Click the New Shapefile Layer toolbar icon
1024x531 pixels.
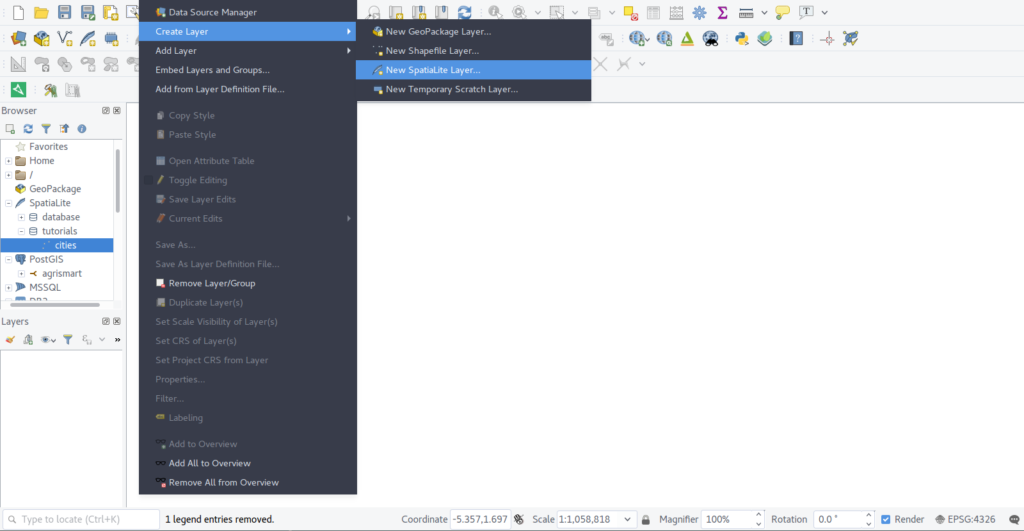tap(65, 39)
